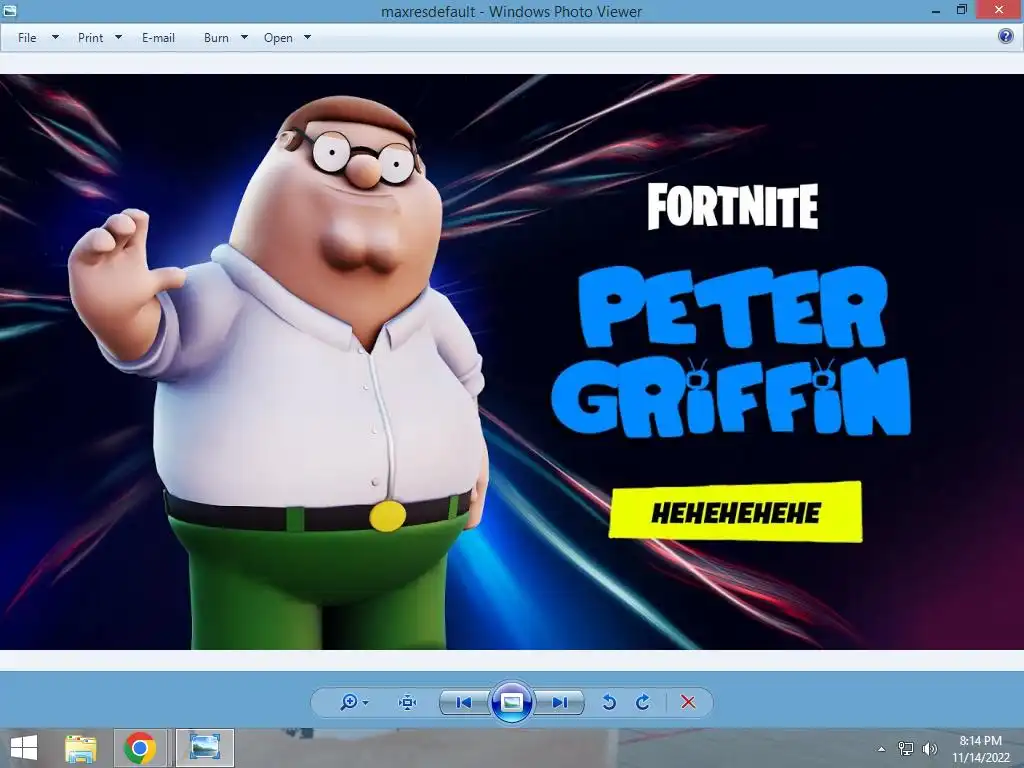Viewport: 1024px width, 768px height.
Task: Expand the File dropdown arrow
Action: (55, 38)
